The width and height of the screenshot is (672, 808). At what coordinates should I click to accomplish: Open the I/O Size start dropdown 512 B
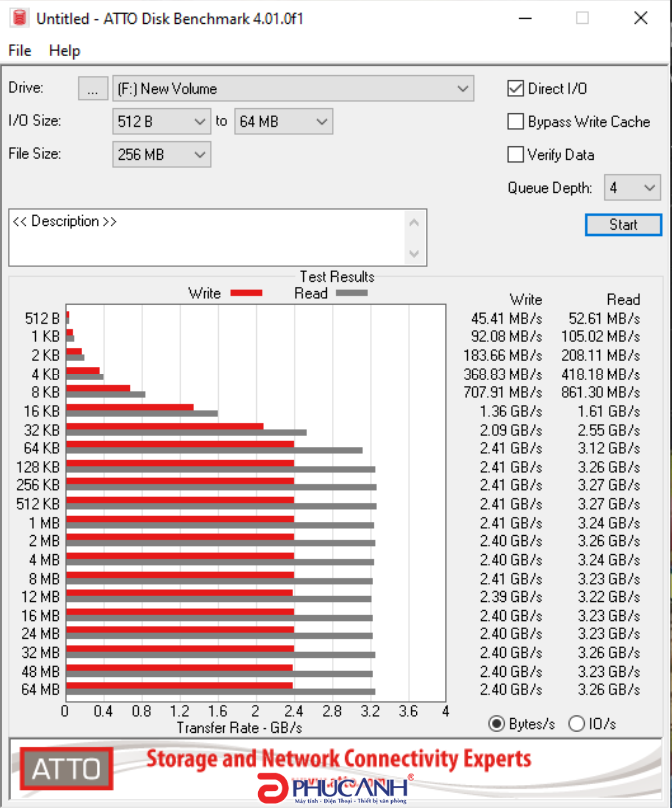(161, 122)
